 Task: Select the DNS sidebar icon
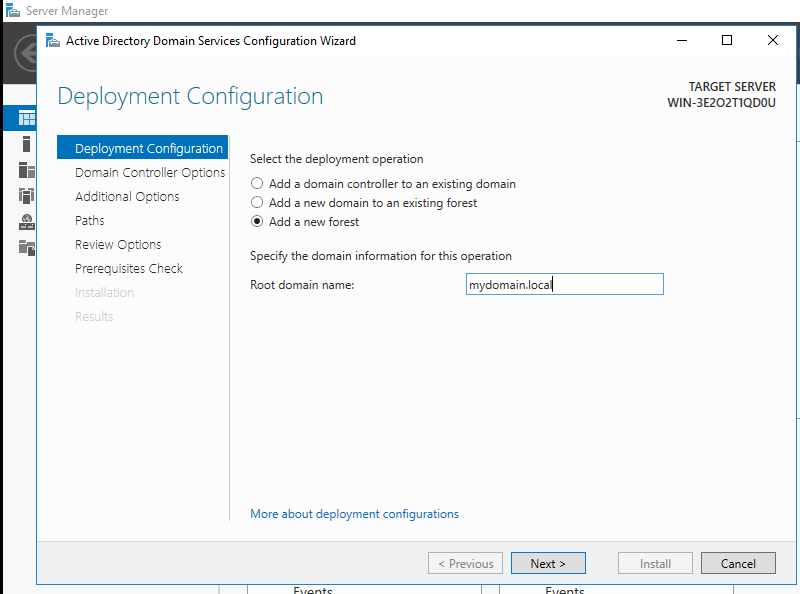point(26,222)
